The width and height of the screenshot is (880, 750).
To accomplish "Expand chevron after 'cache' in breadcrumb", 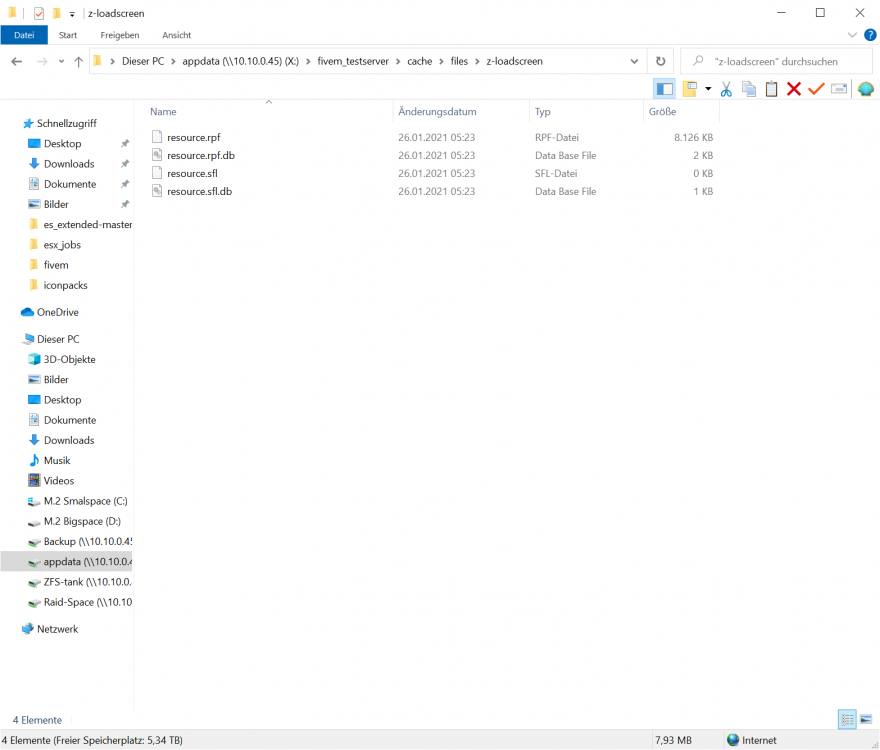I will [441, 61].
